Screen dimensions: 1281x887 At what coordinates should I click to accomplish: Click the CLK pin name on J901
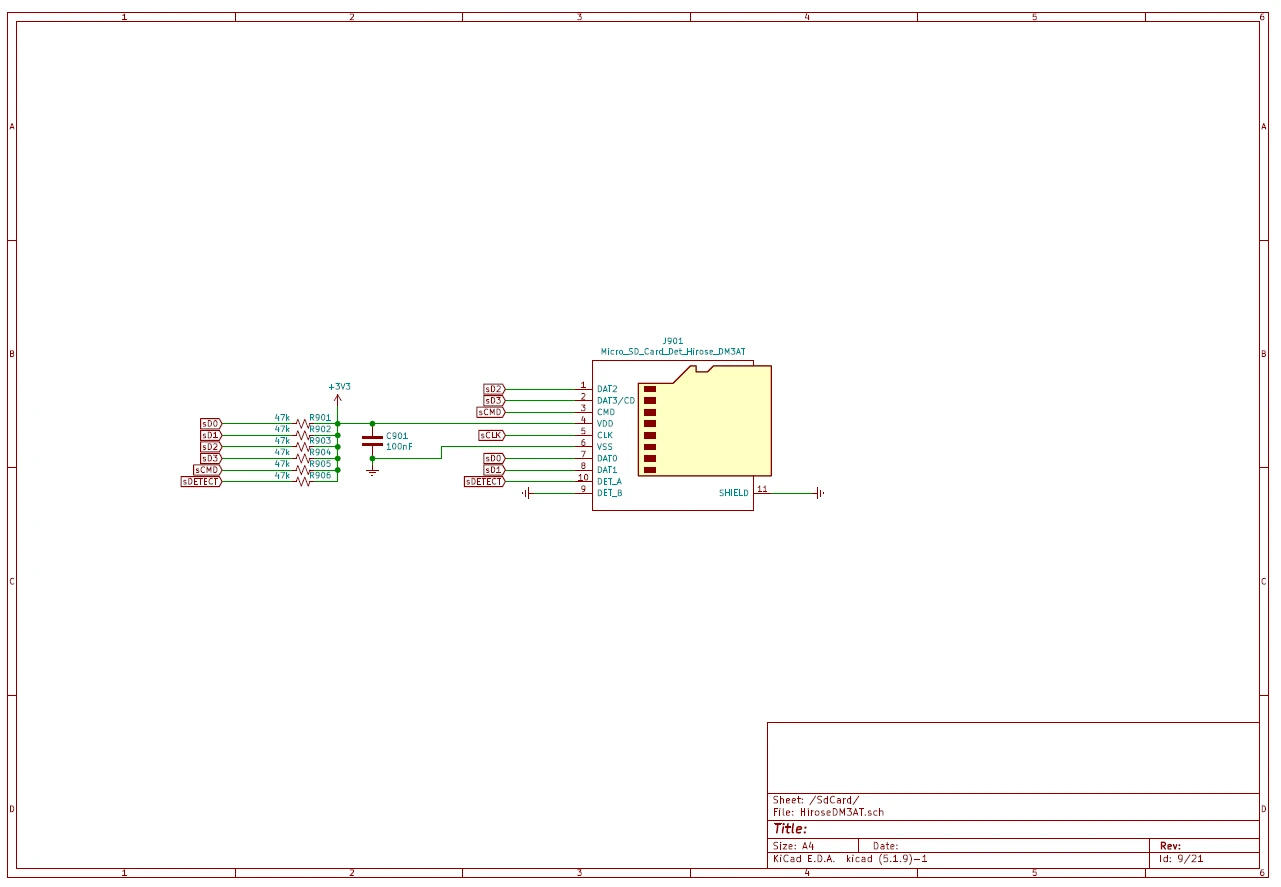coord(605,435)
